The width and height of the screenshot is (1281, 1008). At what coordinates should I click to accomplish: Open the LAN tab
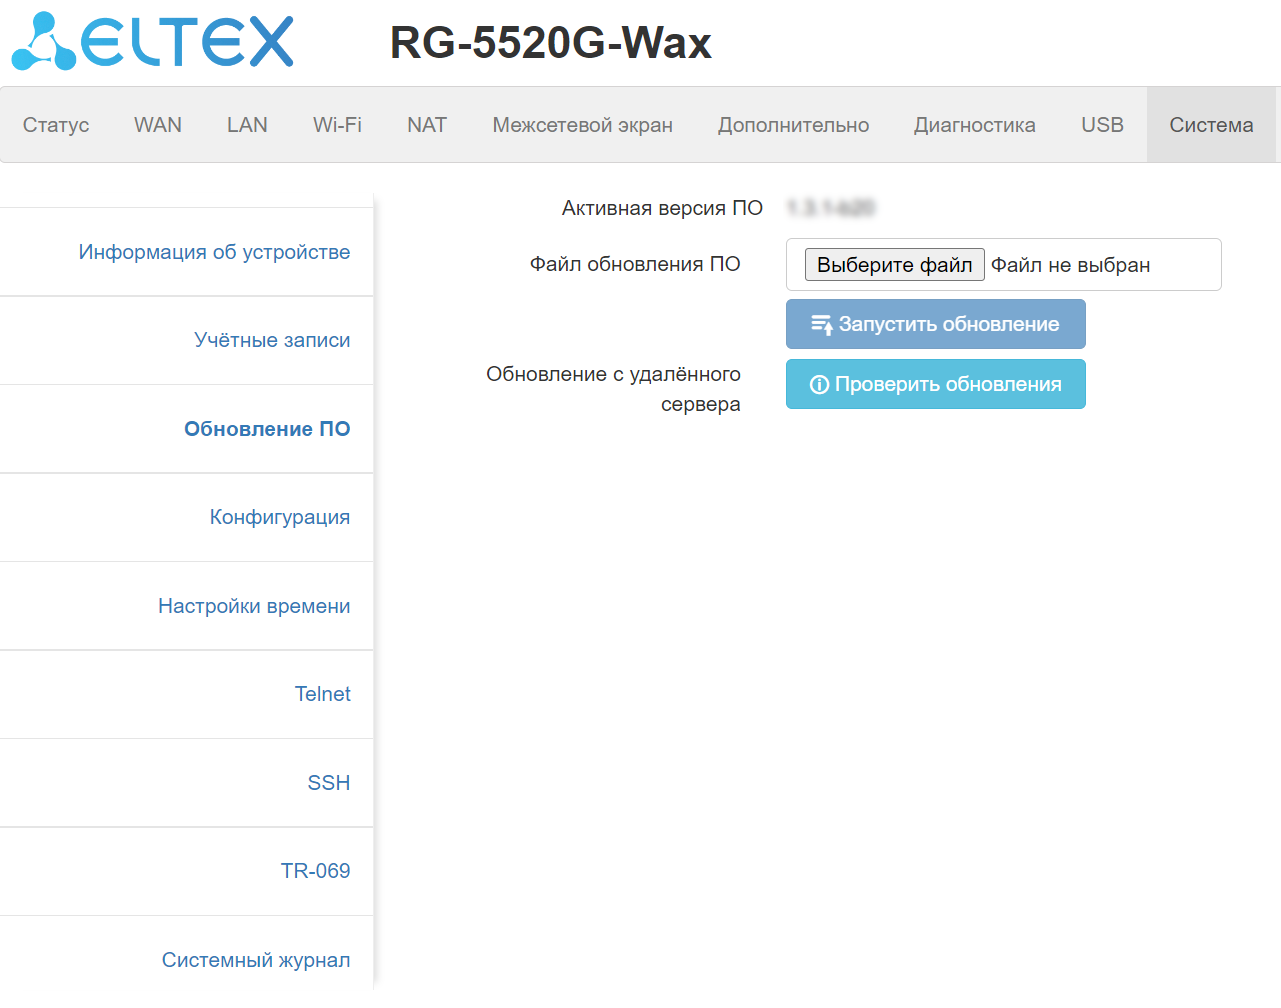pyautogui.click(x=247, y=125)
